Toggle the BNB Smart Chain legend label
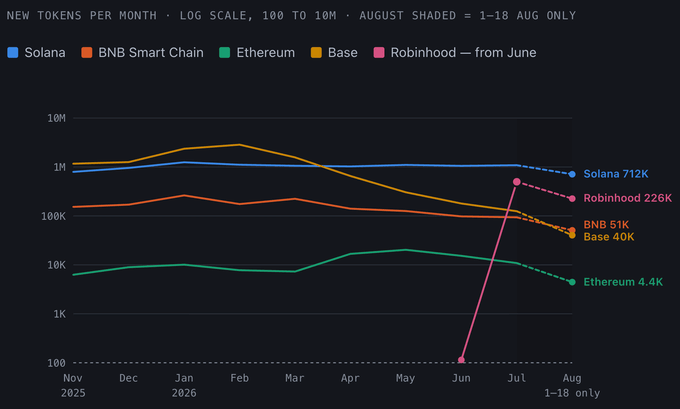This screenshot has width=680, height=409. [151, 53]
